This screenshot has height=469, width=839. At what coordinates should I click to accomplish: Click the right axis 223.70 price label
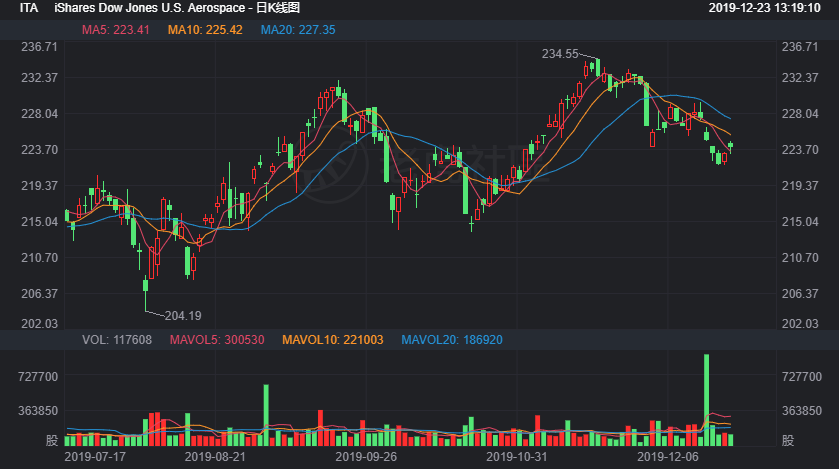coord(800,150)
